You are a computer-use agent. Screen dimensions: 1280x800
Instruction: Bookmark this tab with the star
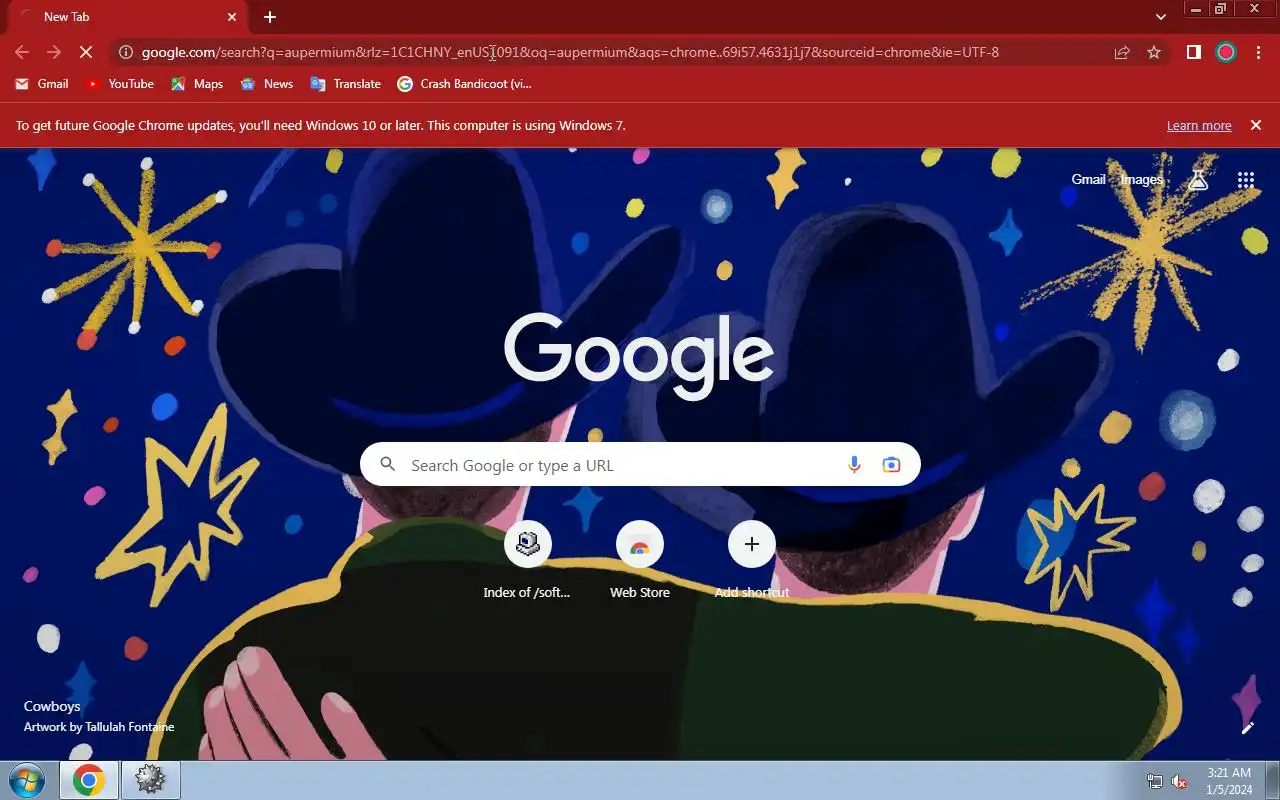[1154, 52]
